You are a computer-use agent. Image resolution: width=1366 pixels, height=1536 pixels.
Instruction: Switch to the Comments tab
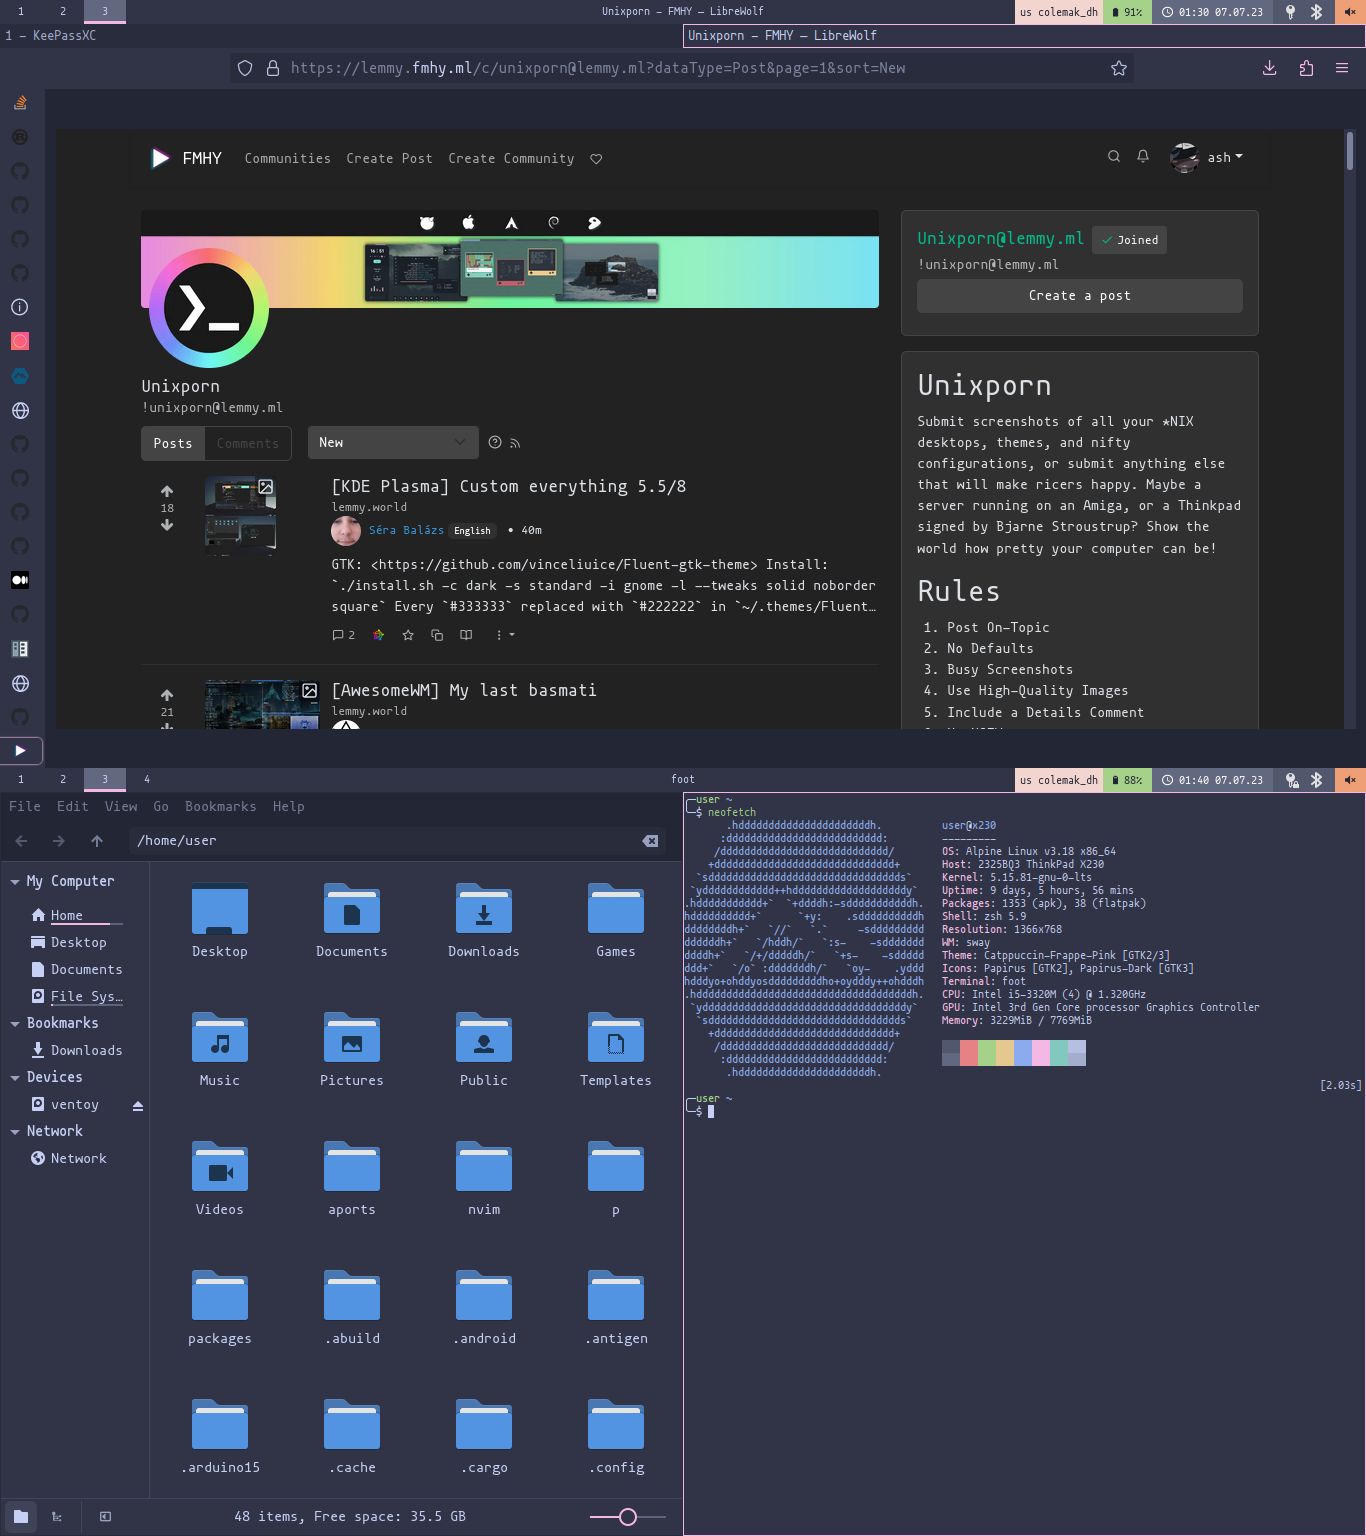coord(248,443)
